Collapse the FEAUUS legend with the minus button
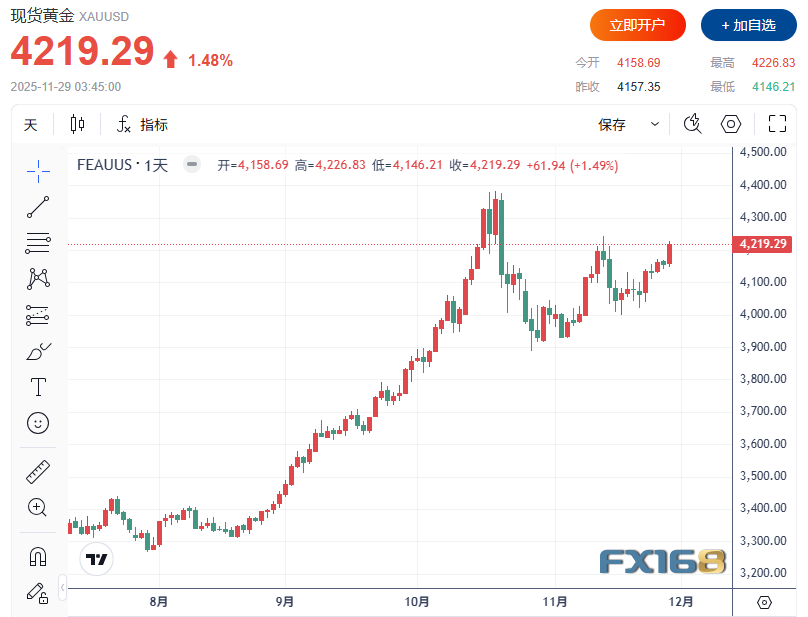Viewport: 808px width, 617px height. (192, 165)
